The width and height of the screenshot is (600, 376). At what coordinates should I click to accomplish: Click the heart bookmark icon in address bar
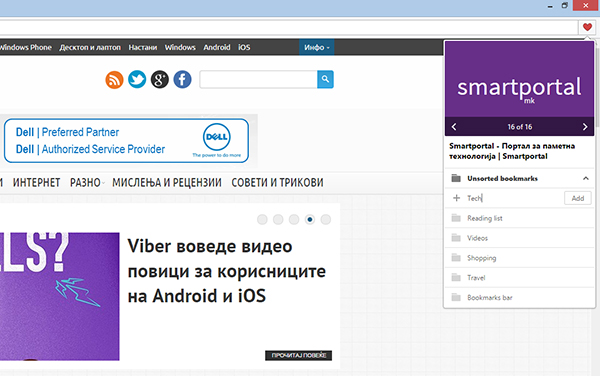click(x=587, y=27)
